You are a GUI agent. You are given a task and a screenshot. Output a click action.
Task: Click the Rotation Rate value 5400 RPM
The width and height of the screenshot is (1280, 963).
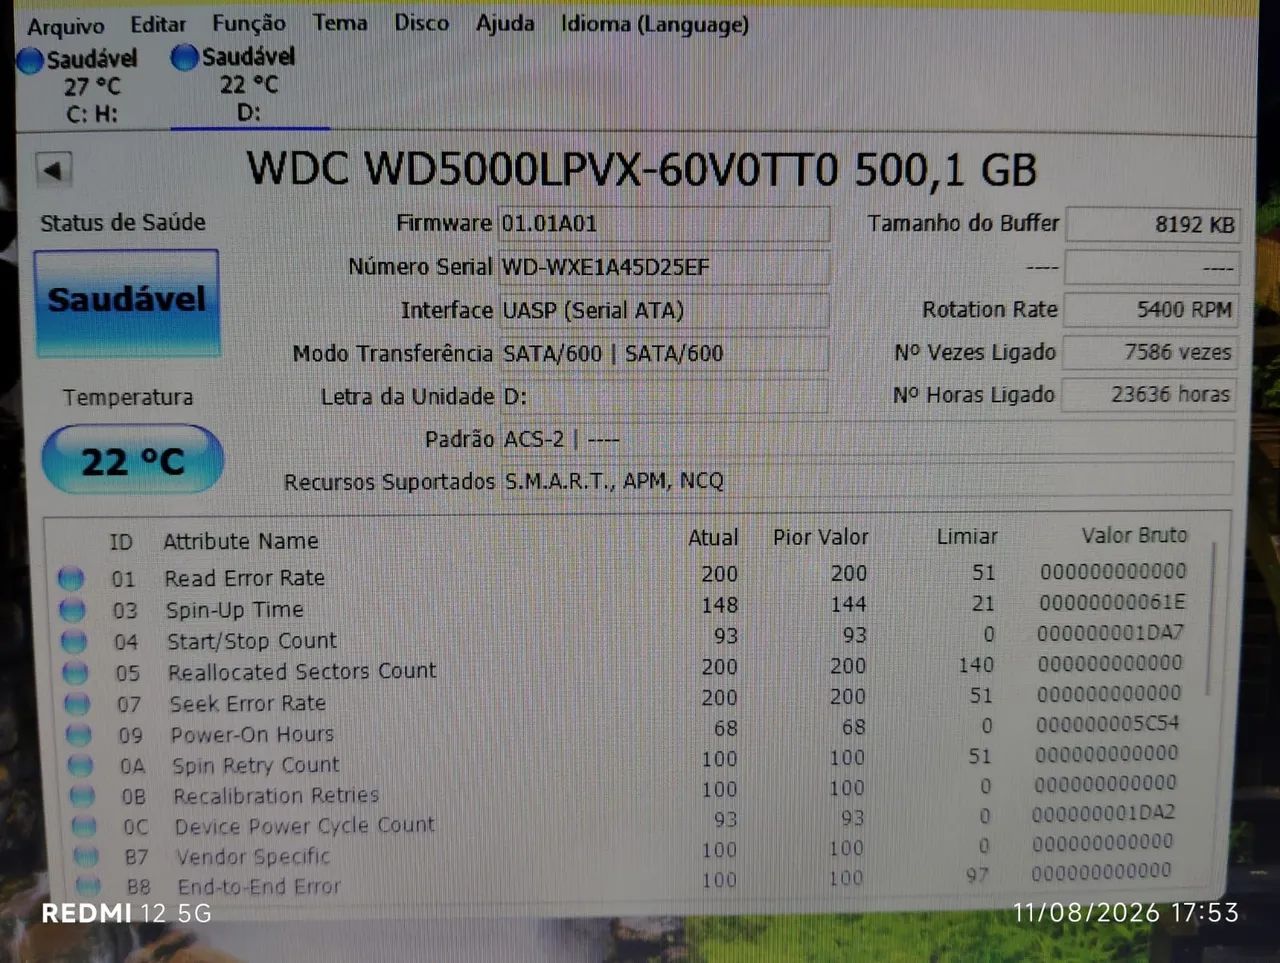pyautogui.click(x=1149, y=310)
